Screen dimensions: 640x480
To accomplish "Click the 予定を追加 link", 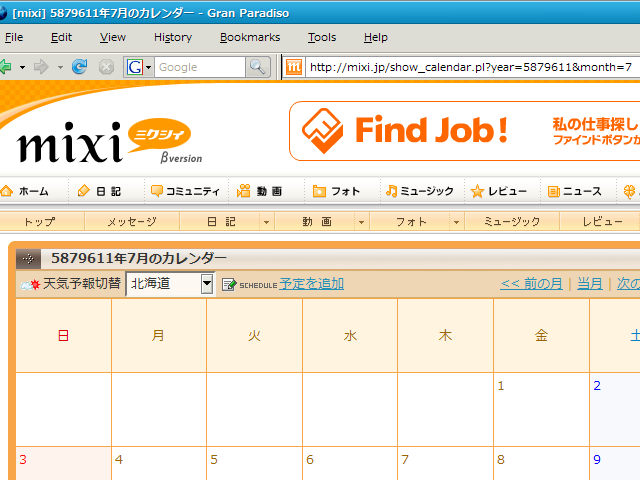I will point(311,283).
